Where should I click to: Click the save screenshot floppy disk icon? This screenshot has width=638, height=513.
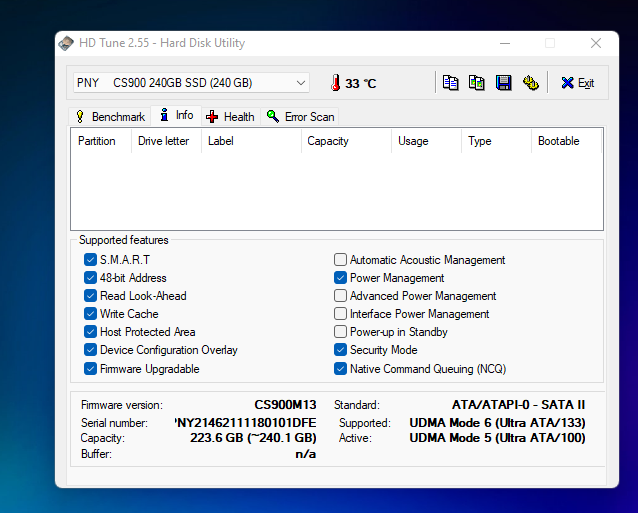coord(503,83)
